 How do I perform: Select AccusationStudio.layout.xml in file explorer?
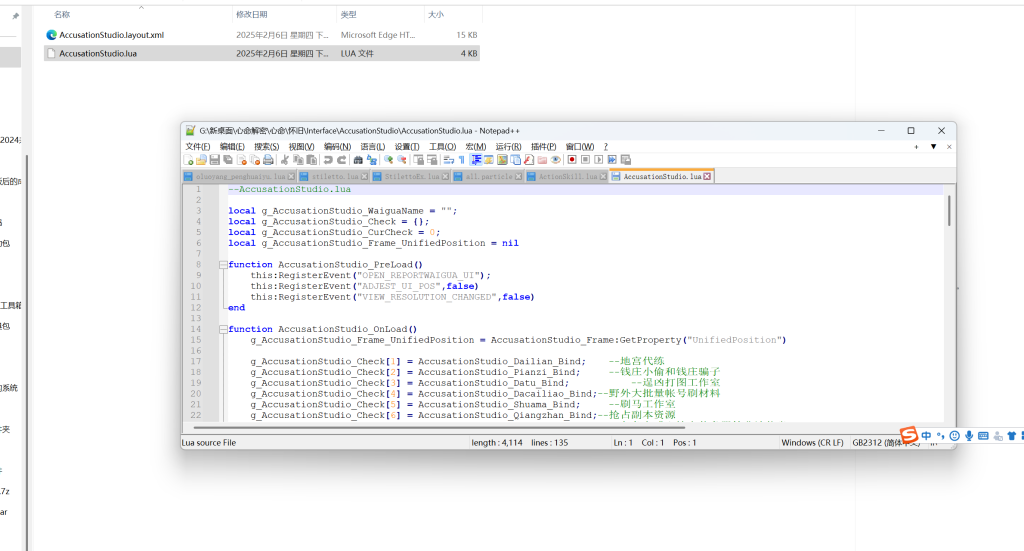(111, 35)
